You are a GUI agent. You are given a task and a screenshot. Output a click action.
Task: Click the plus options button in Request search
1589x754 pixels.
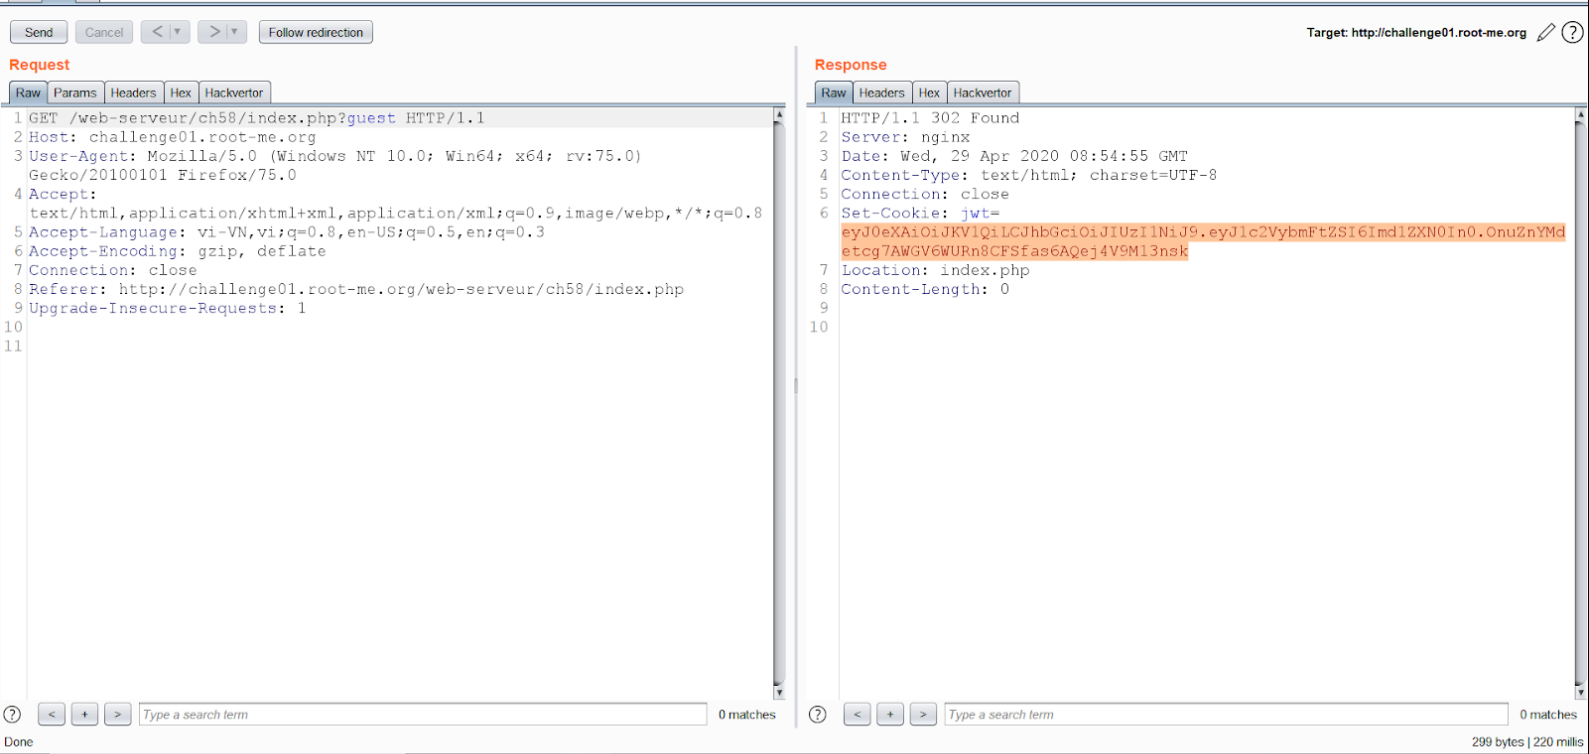coord(84,714)
